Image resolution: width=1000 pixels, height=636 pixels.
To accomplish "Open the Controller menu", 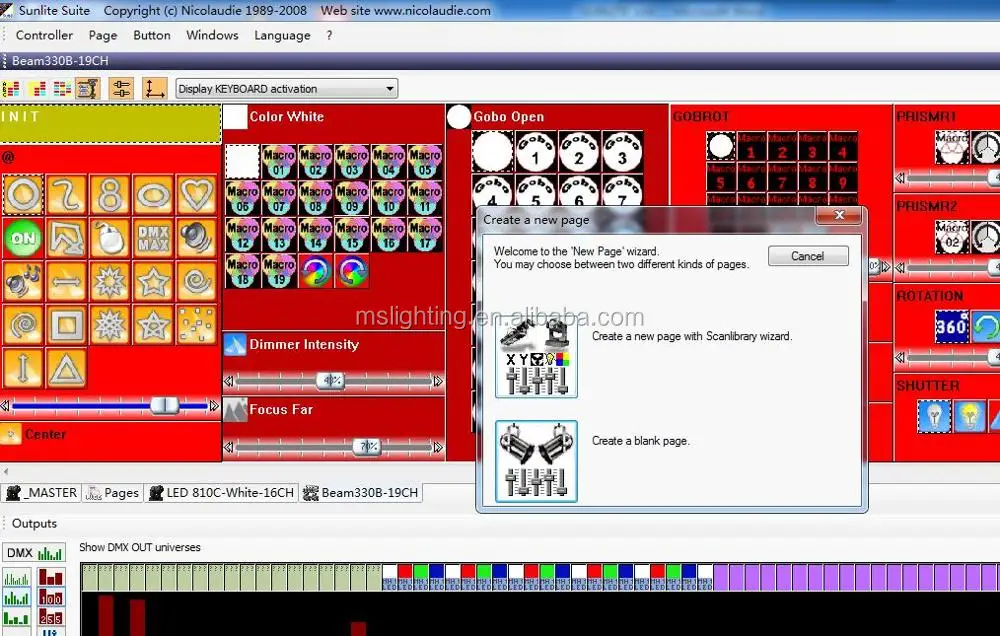I will point(44,35).
